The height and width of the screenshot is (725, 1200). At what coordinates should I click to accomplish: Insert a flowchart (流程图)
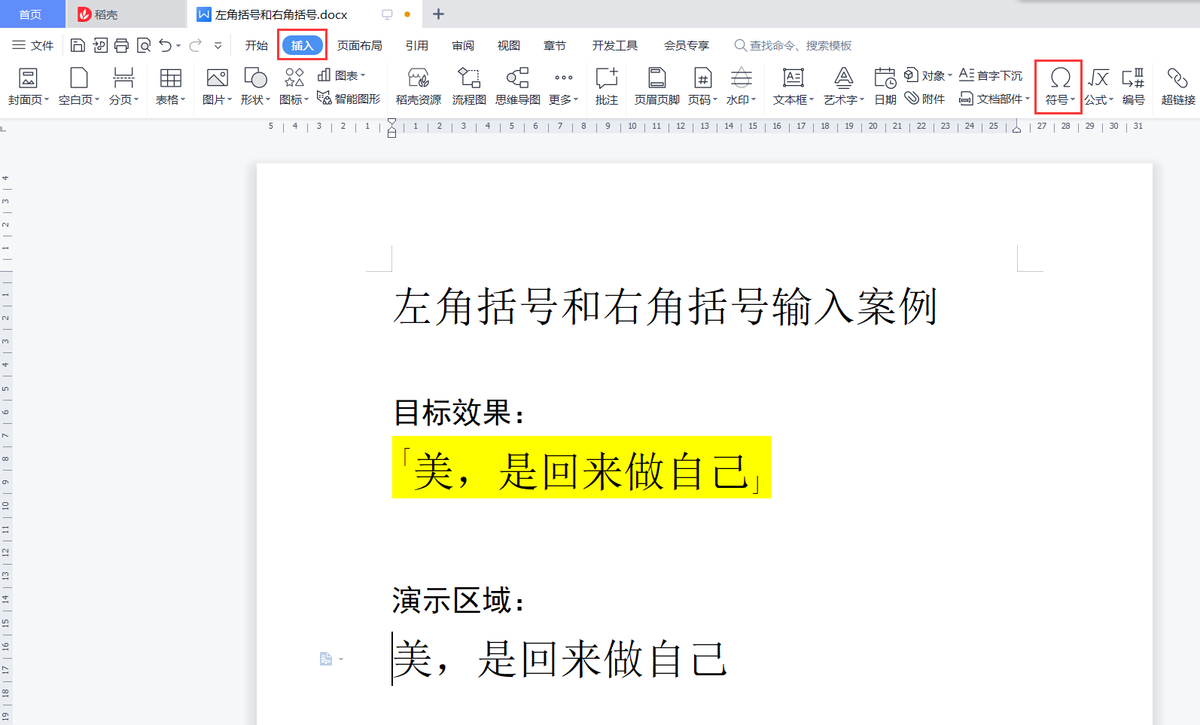pyautogui.click(x=469, y=87)
